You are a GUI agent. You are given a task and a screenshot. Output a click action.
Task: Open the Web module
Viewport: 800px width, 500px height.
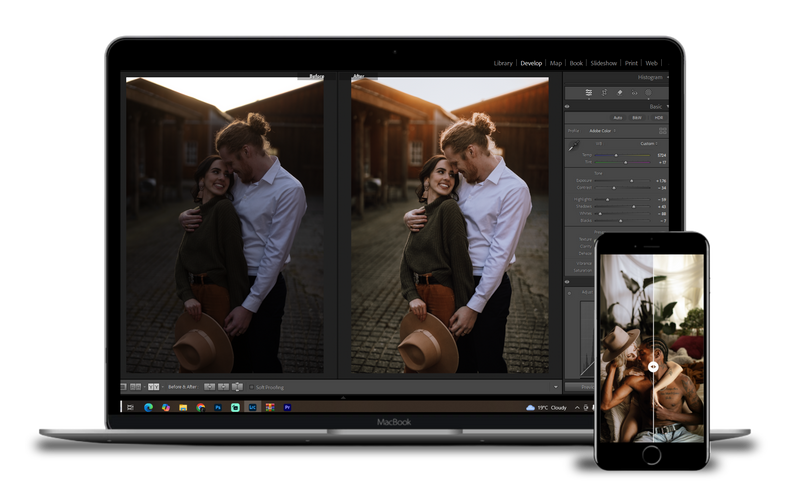tap(652, 63)
